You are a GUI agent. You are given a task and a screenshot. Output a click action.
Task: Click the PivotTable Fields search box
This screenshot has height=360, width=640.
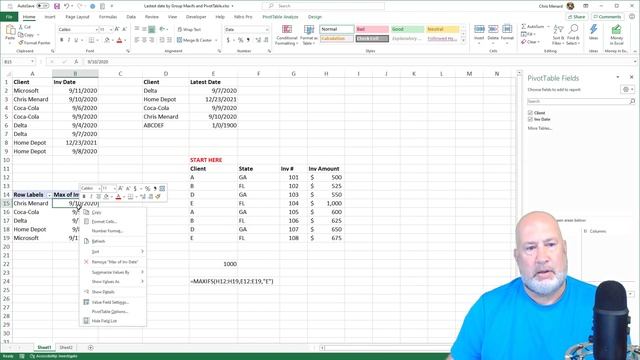click(x=580, y=101)
